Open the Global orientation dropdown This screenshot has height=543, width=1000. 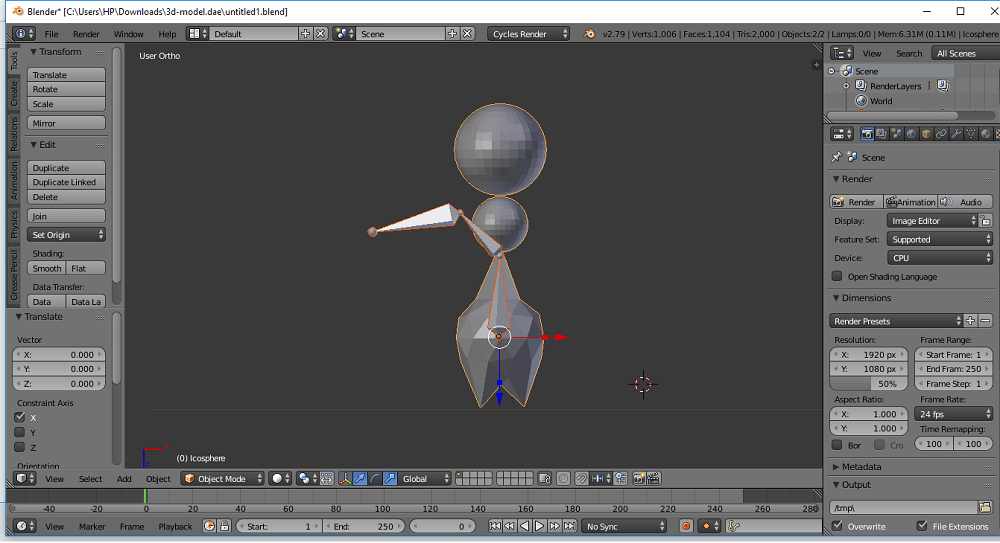click(425, 479)
